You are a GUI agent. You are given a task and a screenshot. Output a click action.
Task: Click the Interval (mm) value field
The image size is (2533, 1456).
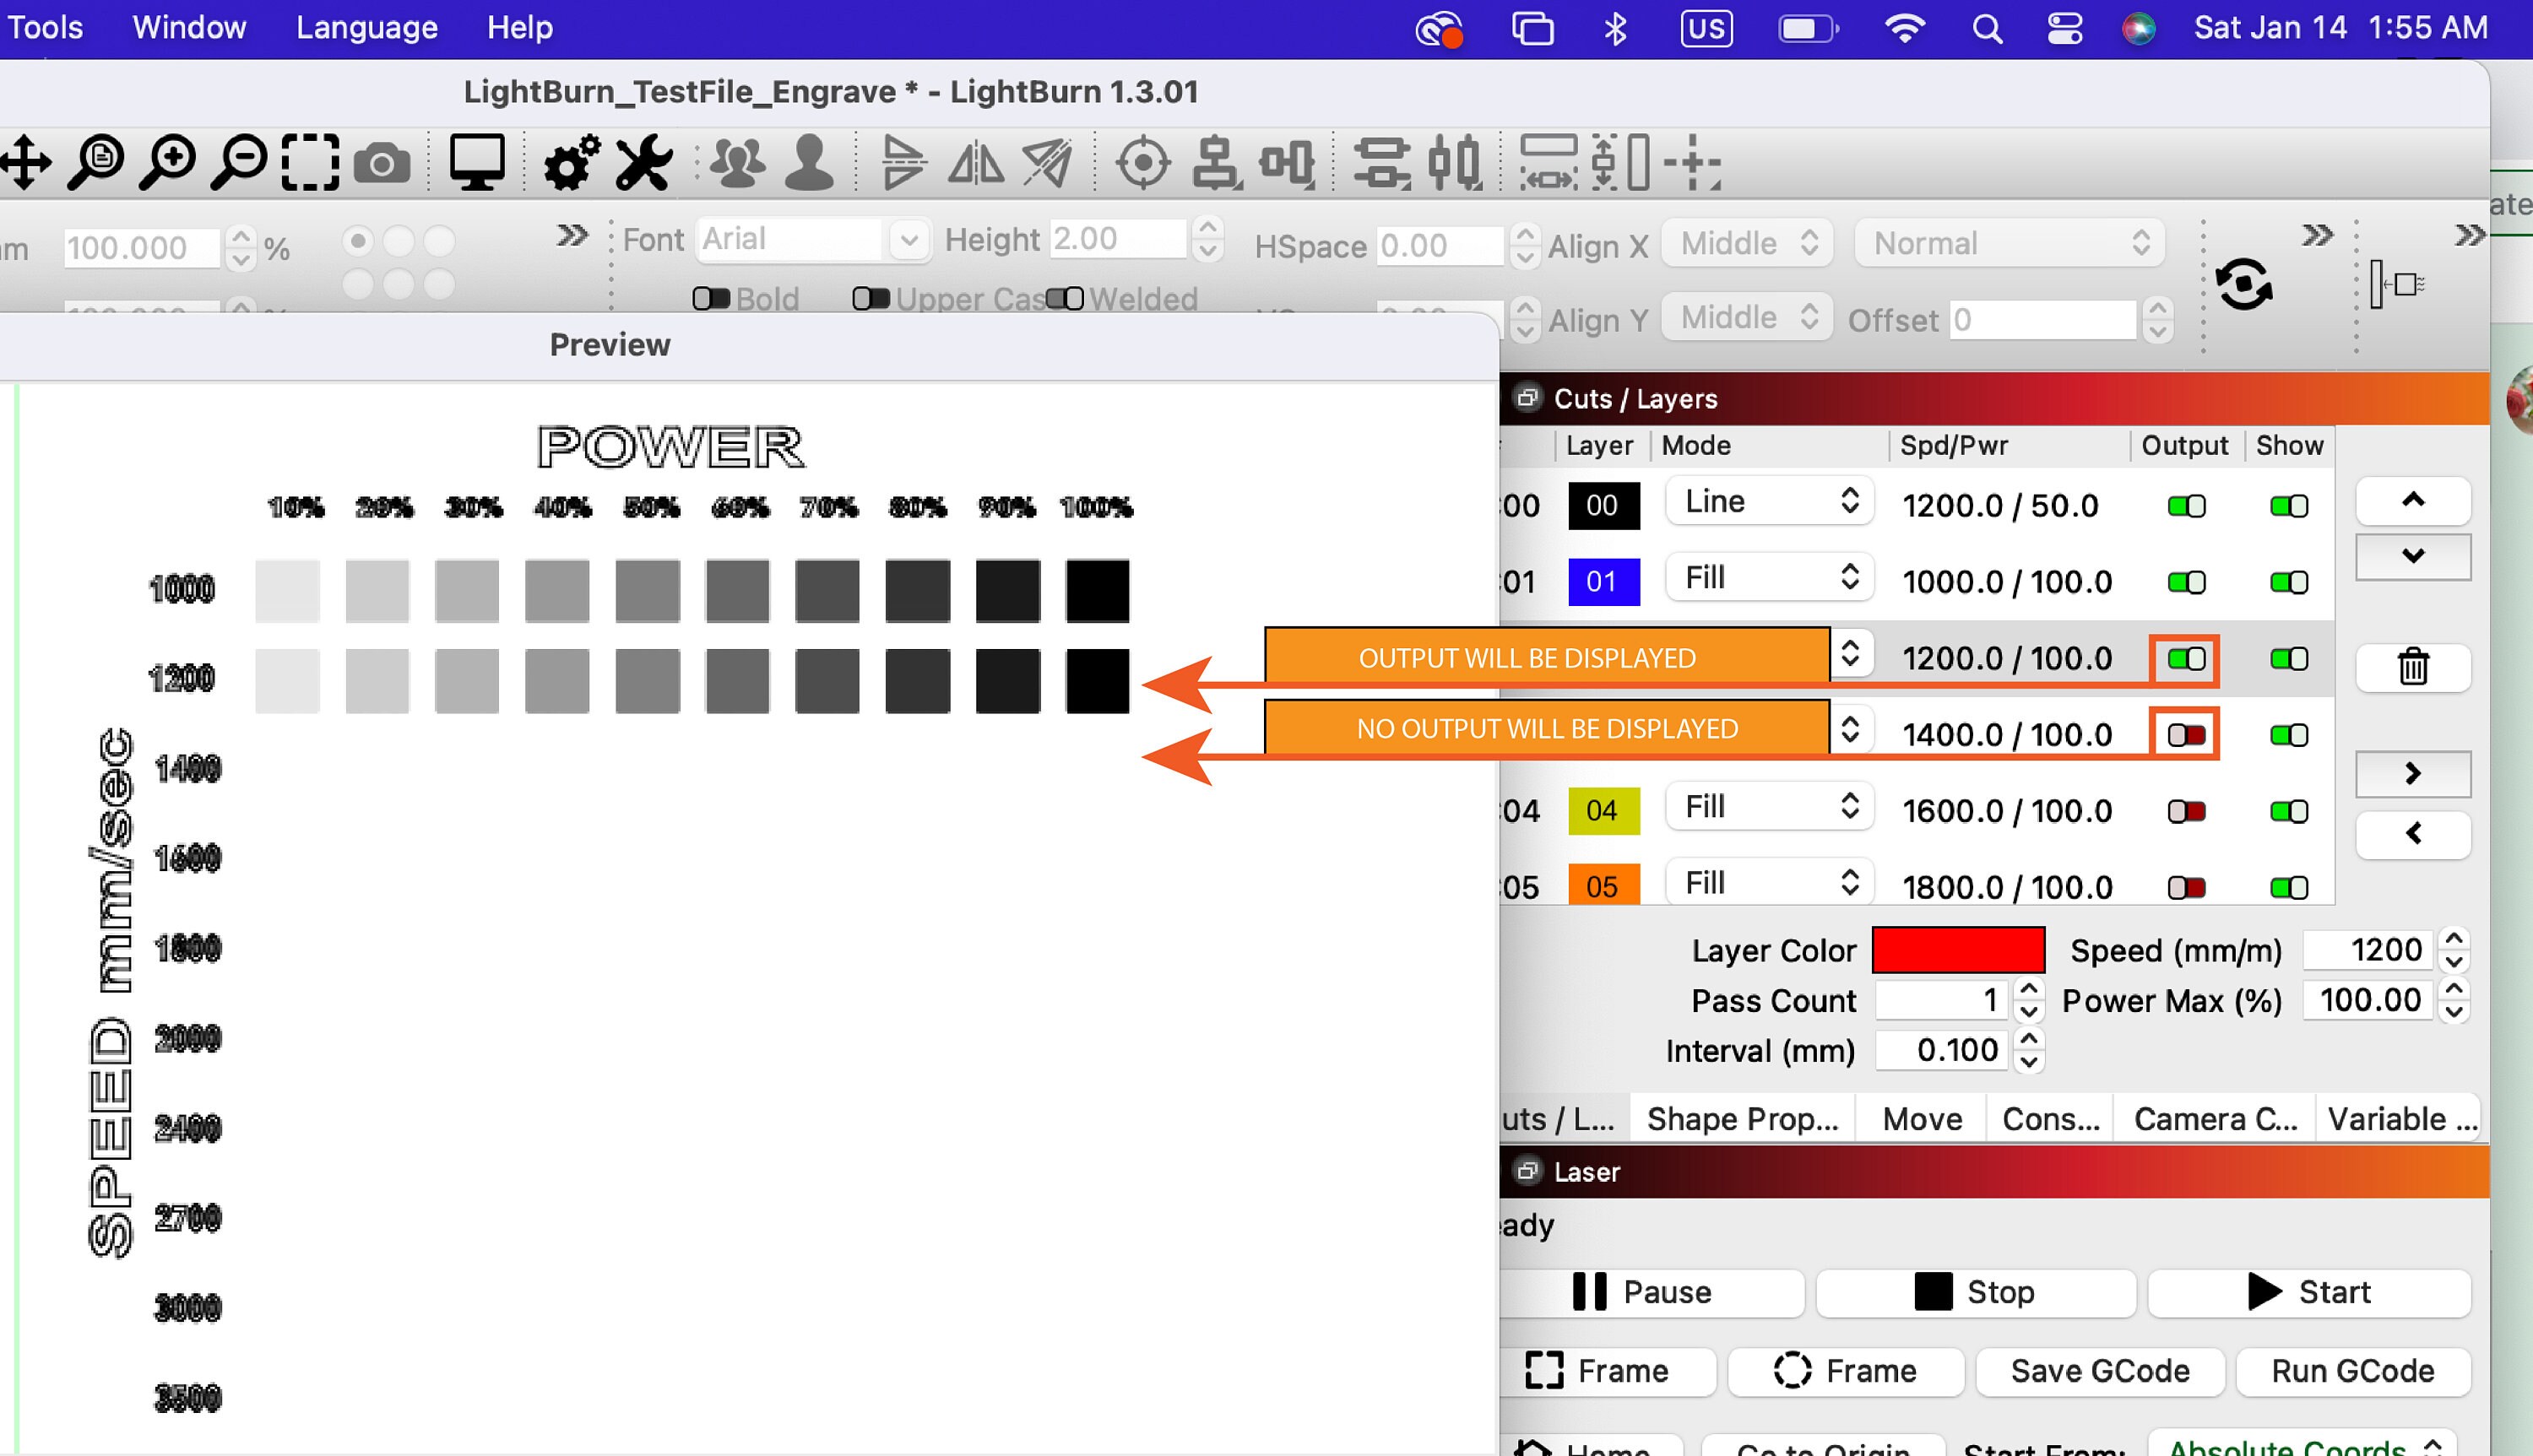[x=1940, y=1050]
